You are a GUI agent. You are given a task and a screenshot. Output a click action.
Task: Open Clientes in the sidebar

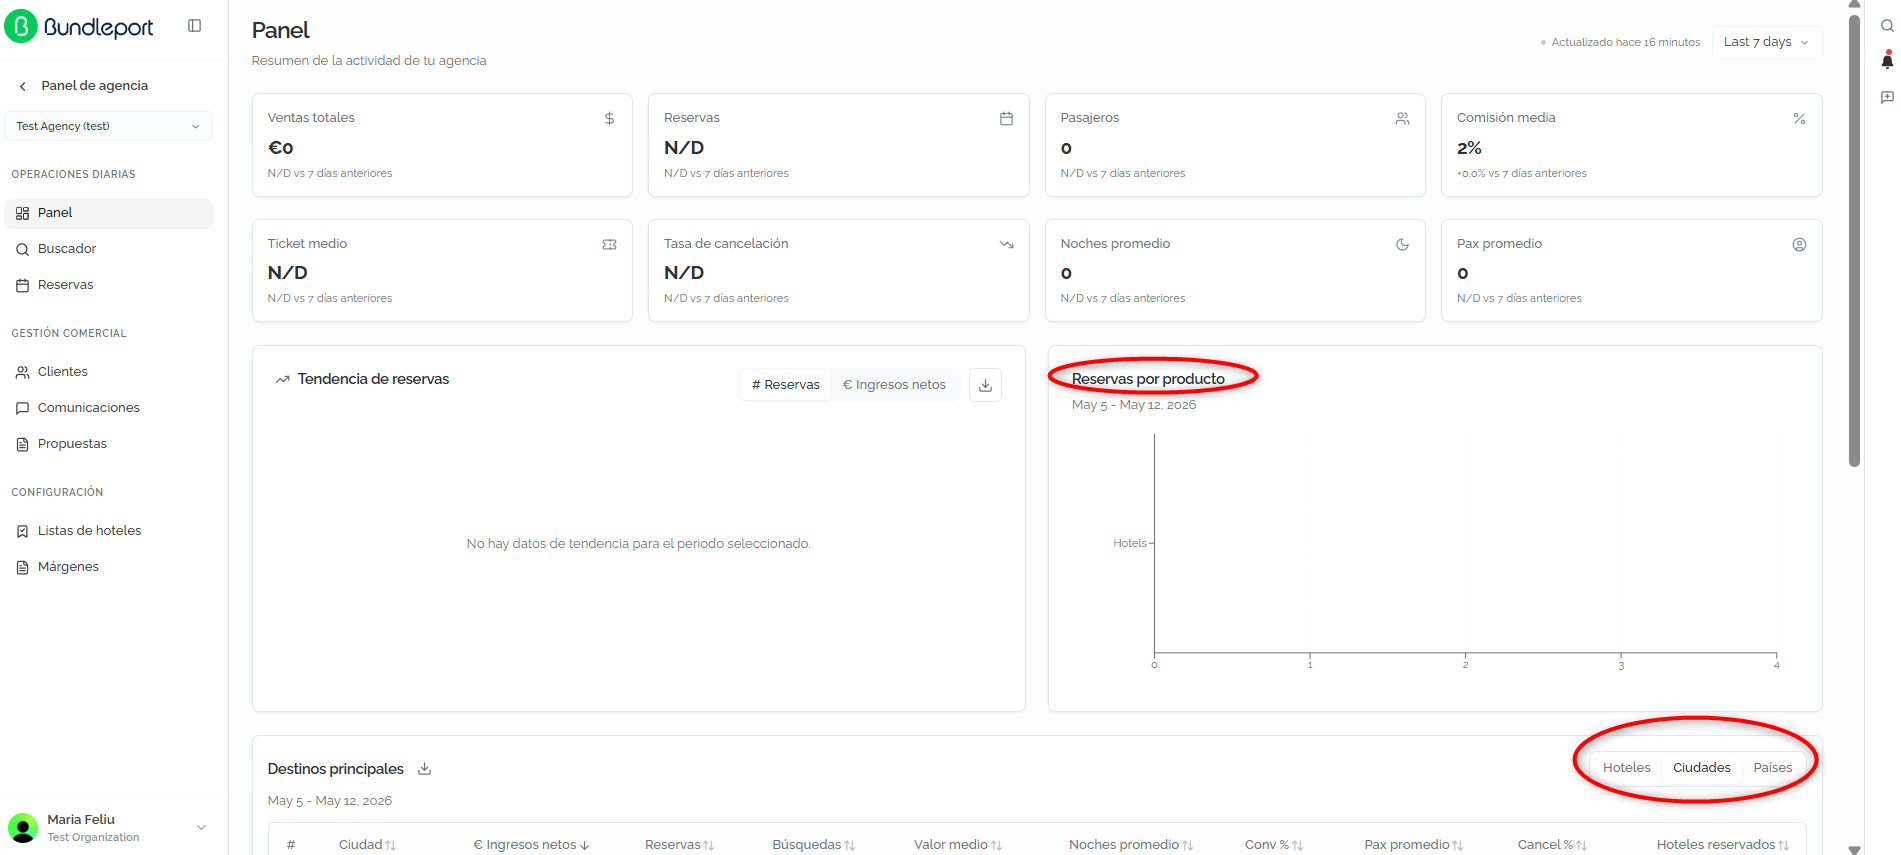click(108, 372)
